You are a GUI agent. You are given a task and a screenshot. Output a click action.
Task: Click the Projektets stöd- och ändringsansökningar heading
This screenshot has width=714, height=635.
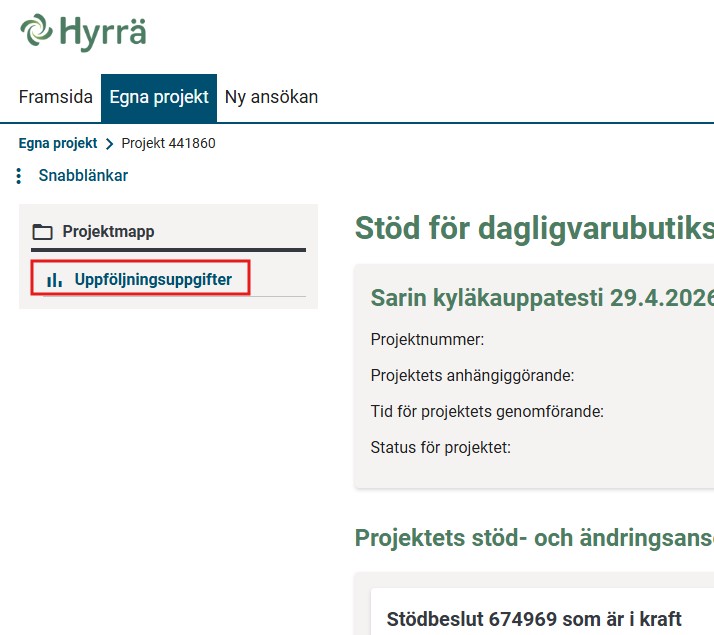[x=534, y=538]
